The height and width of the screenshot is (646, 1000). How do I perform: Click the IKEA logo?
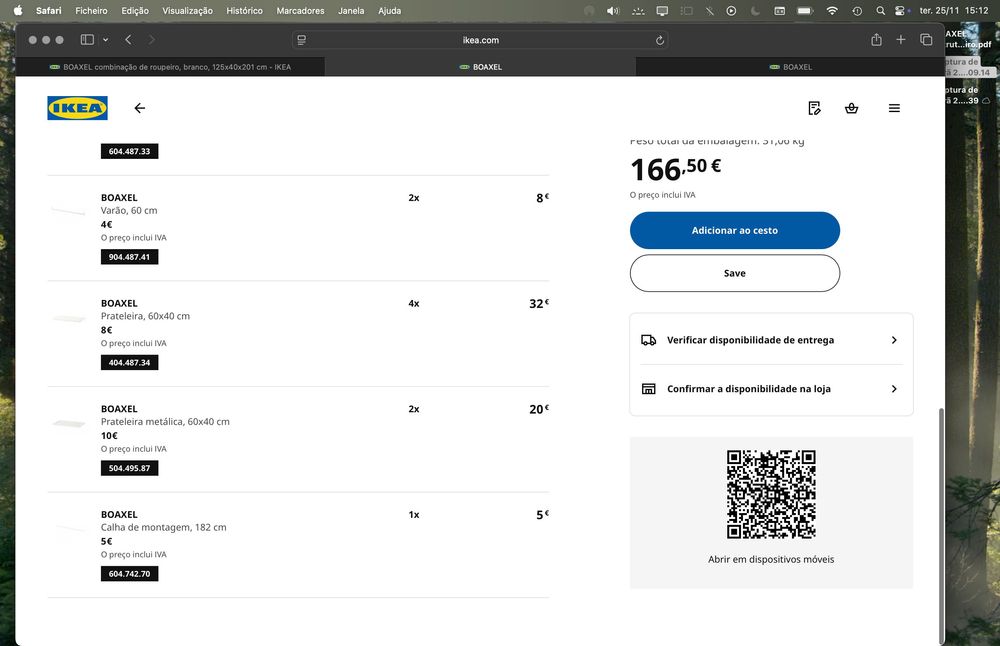[77, 108]
